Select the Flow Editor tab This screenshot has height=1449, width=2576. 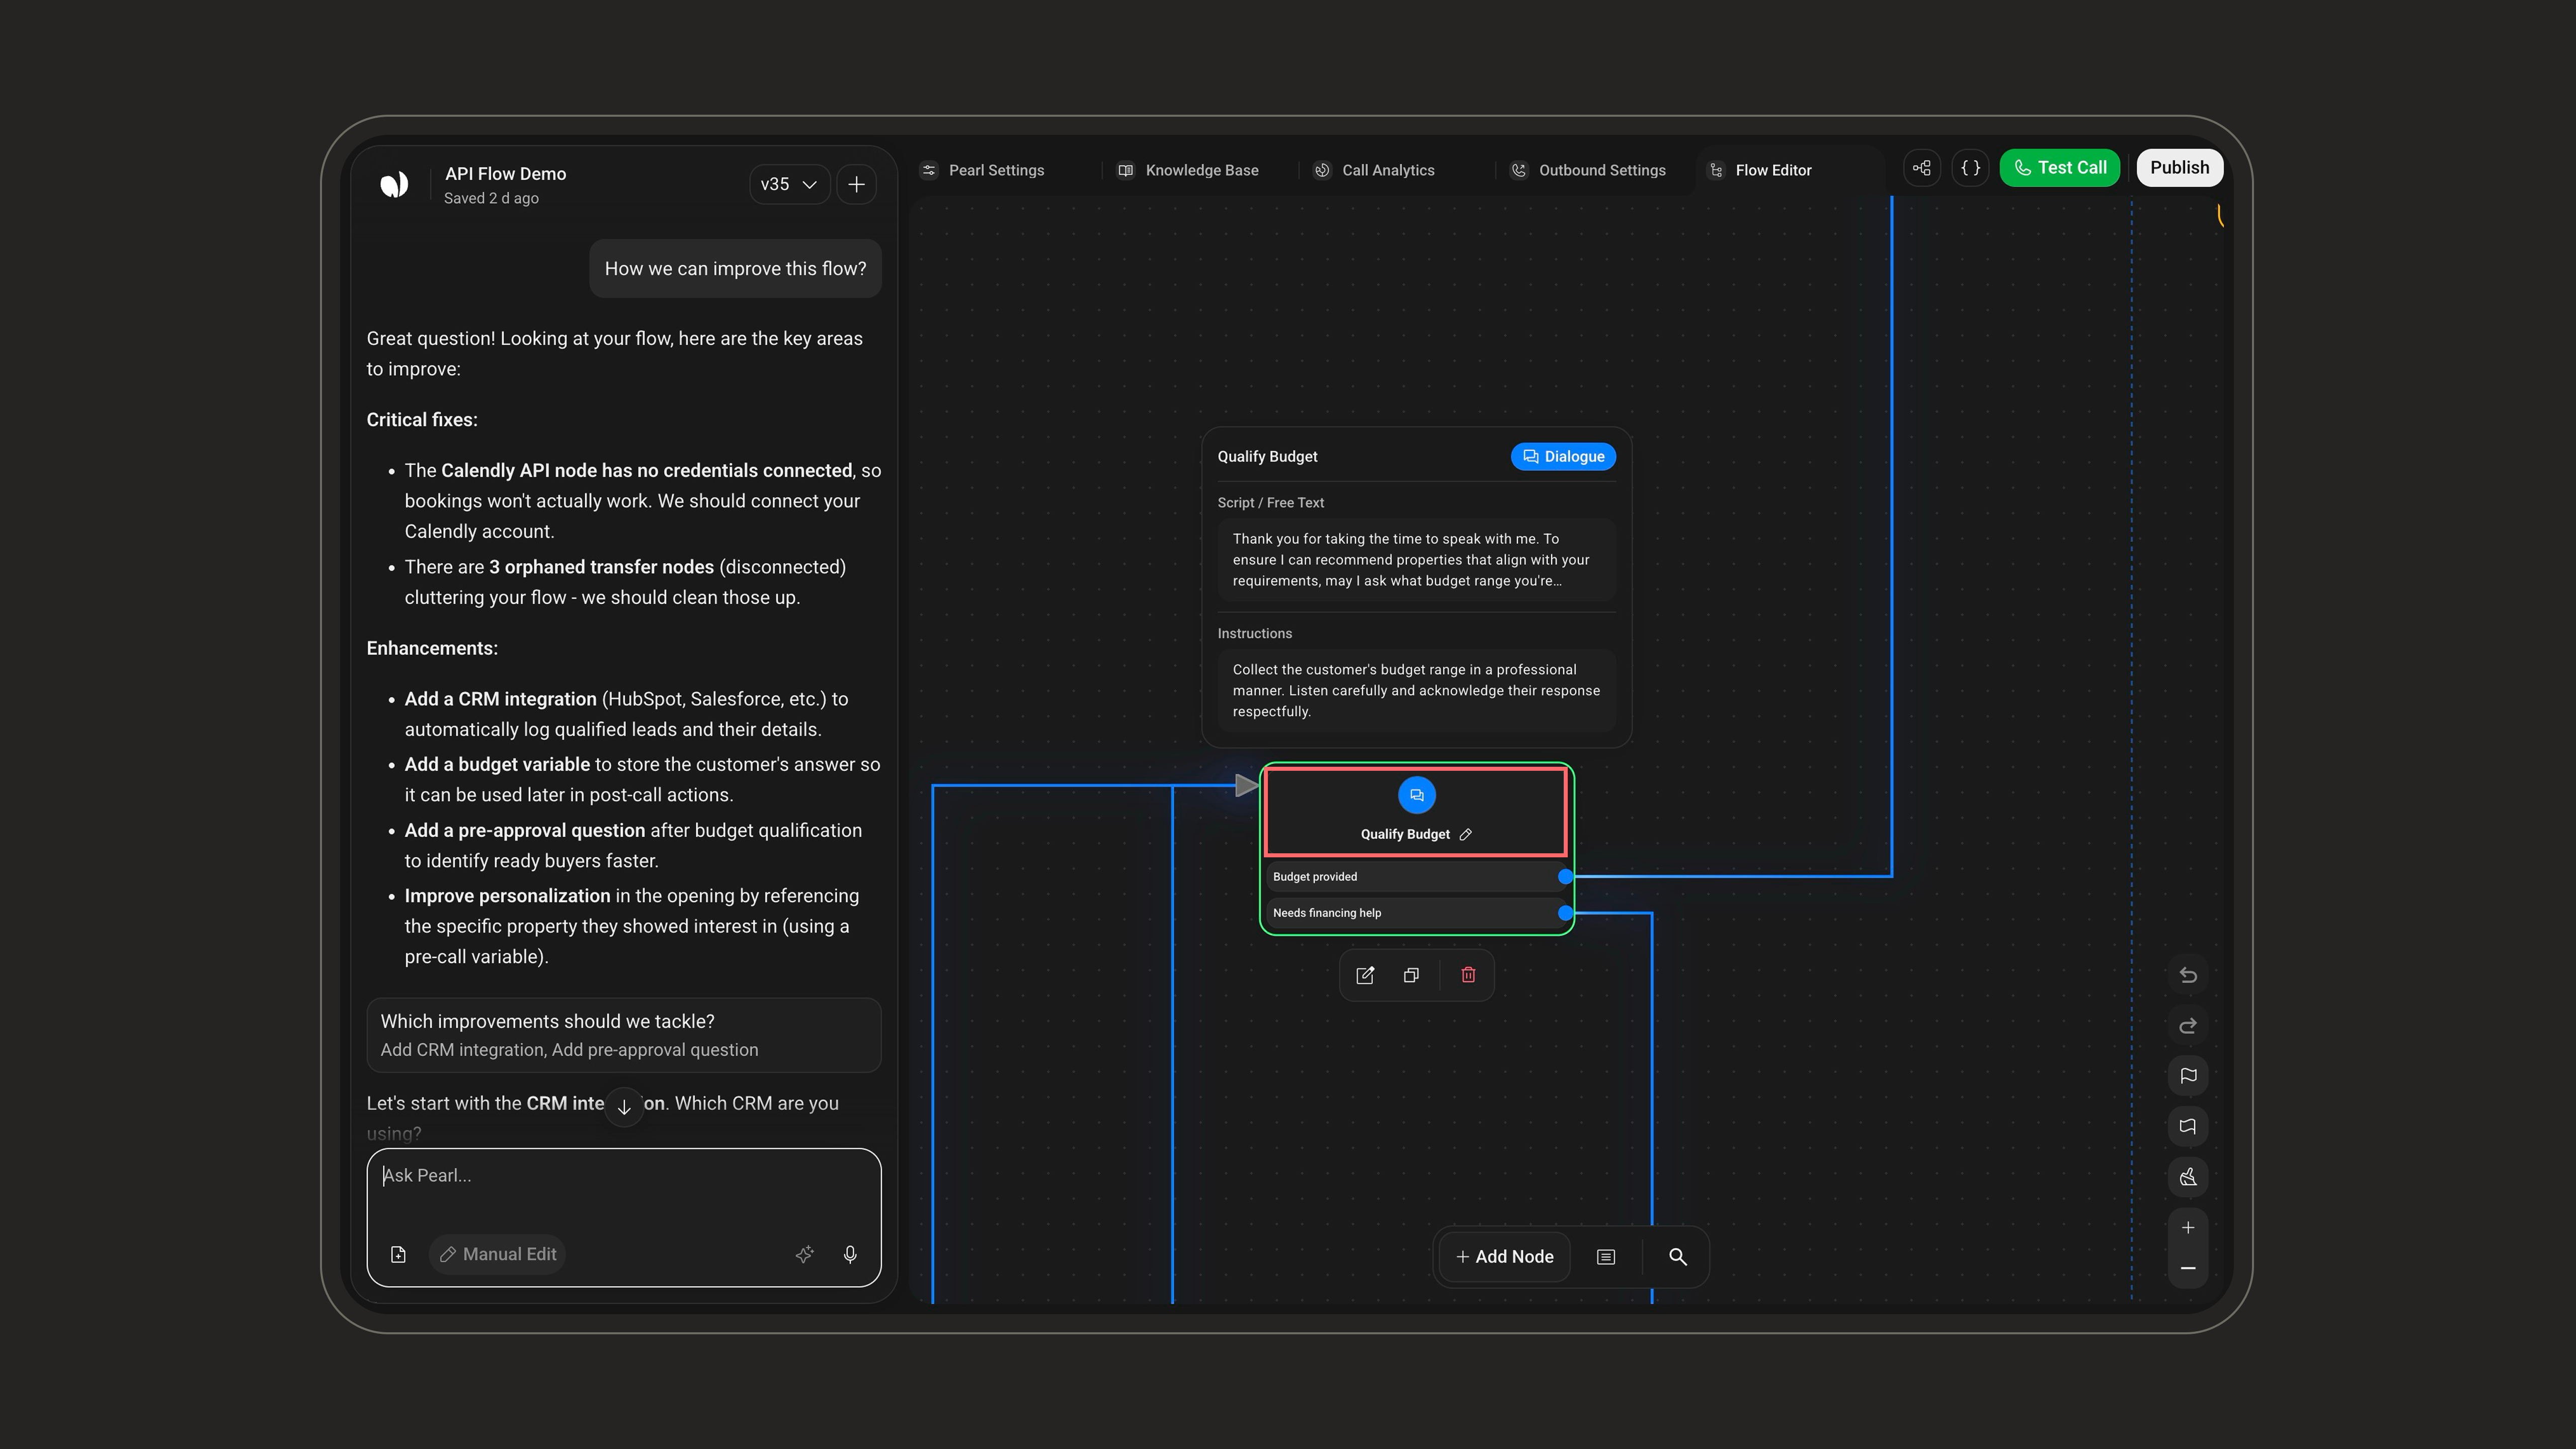1761,170
